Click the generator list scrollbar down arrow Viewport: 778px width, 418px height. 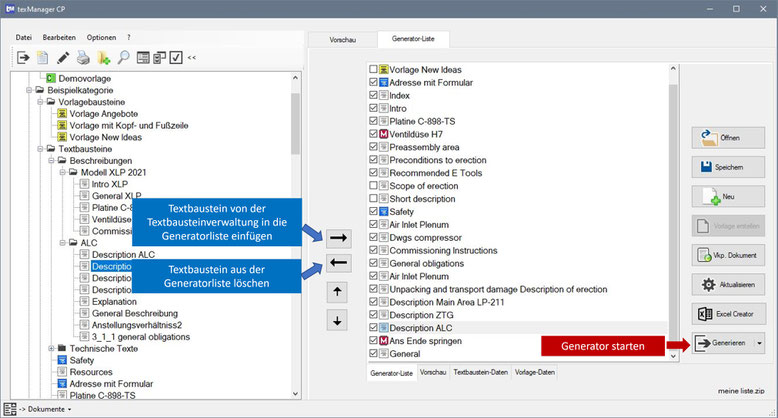(x=673, y=355)
